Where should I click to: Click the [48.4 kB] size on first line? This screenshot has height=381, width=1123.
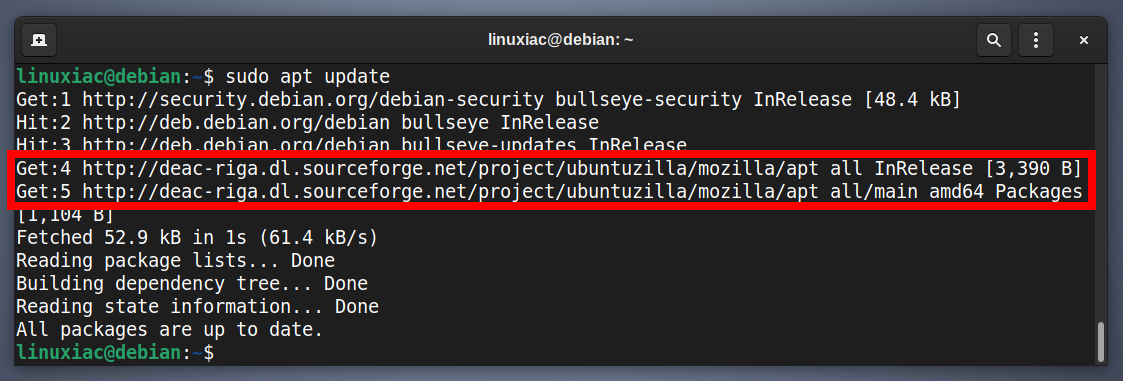click(912, 99)
